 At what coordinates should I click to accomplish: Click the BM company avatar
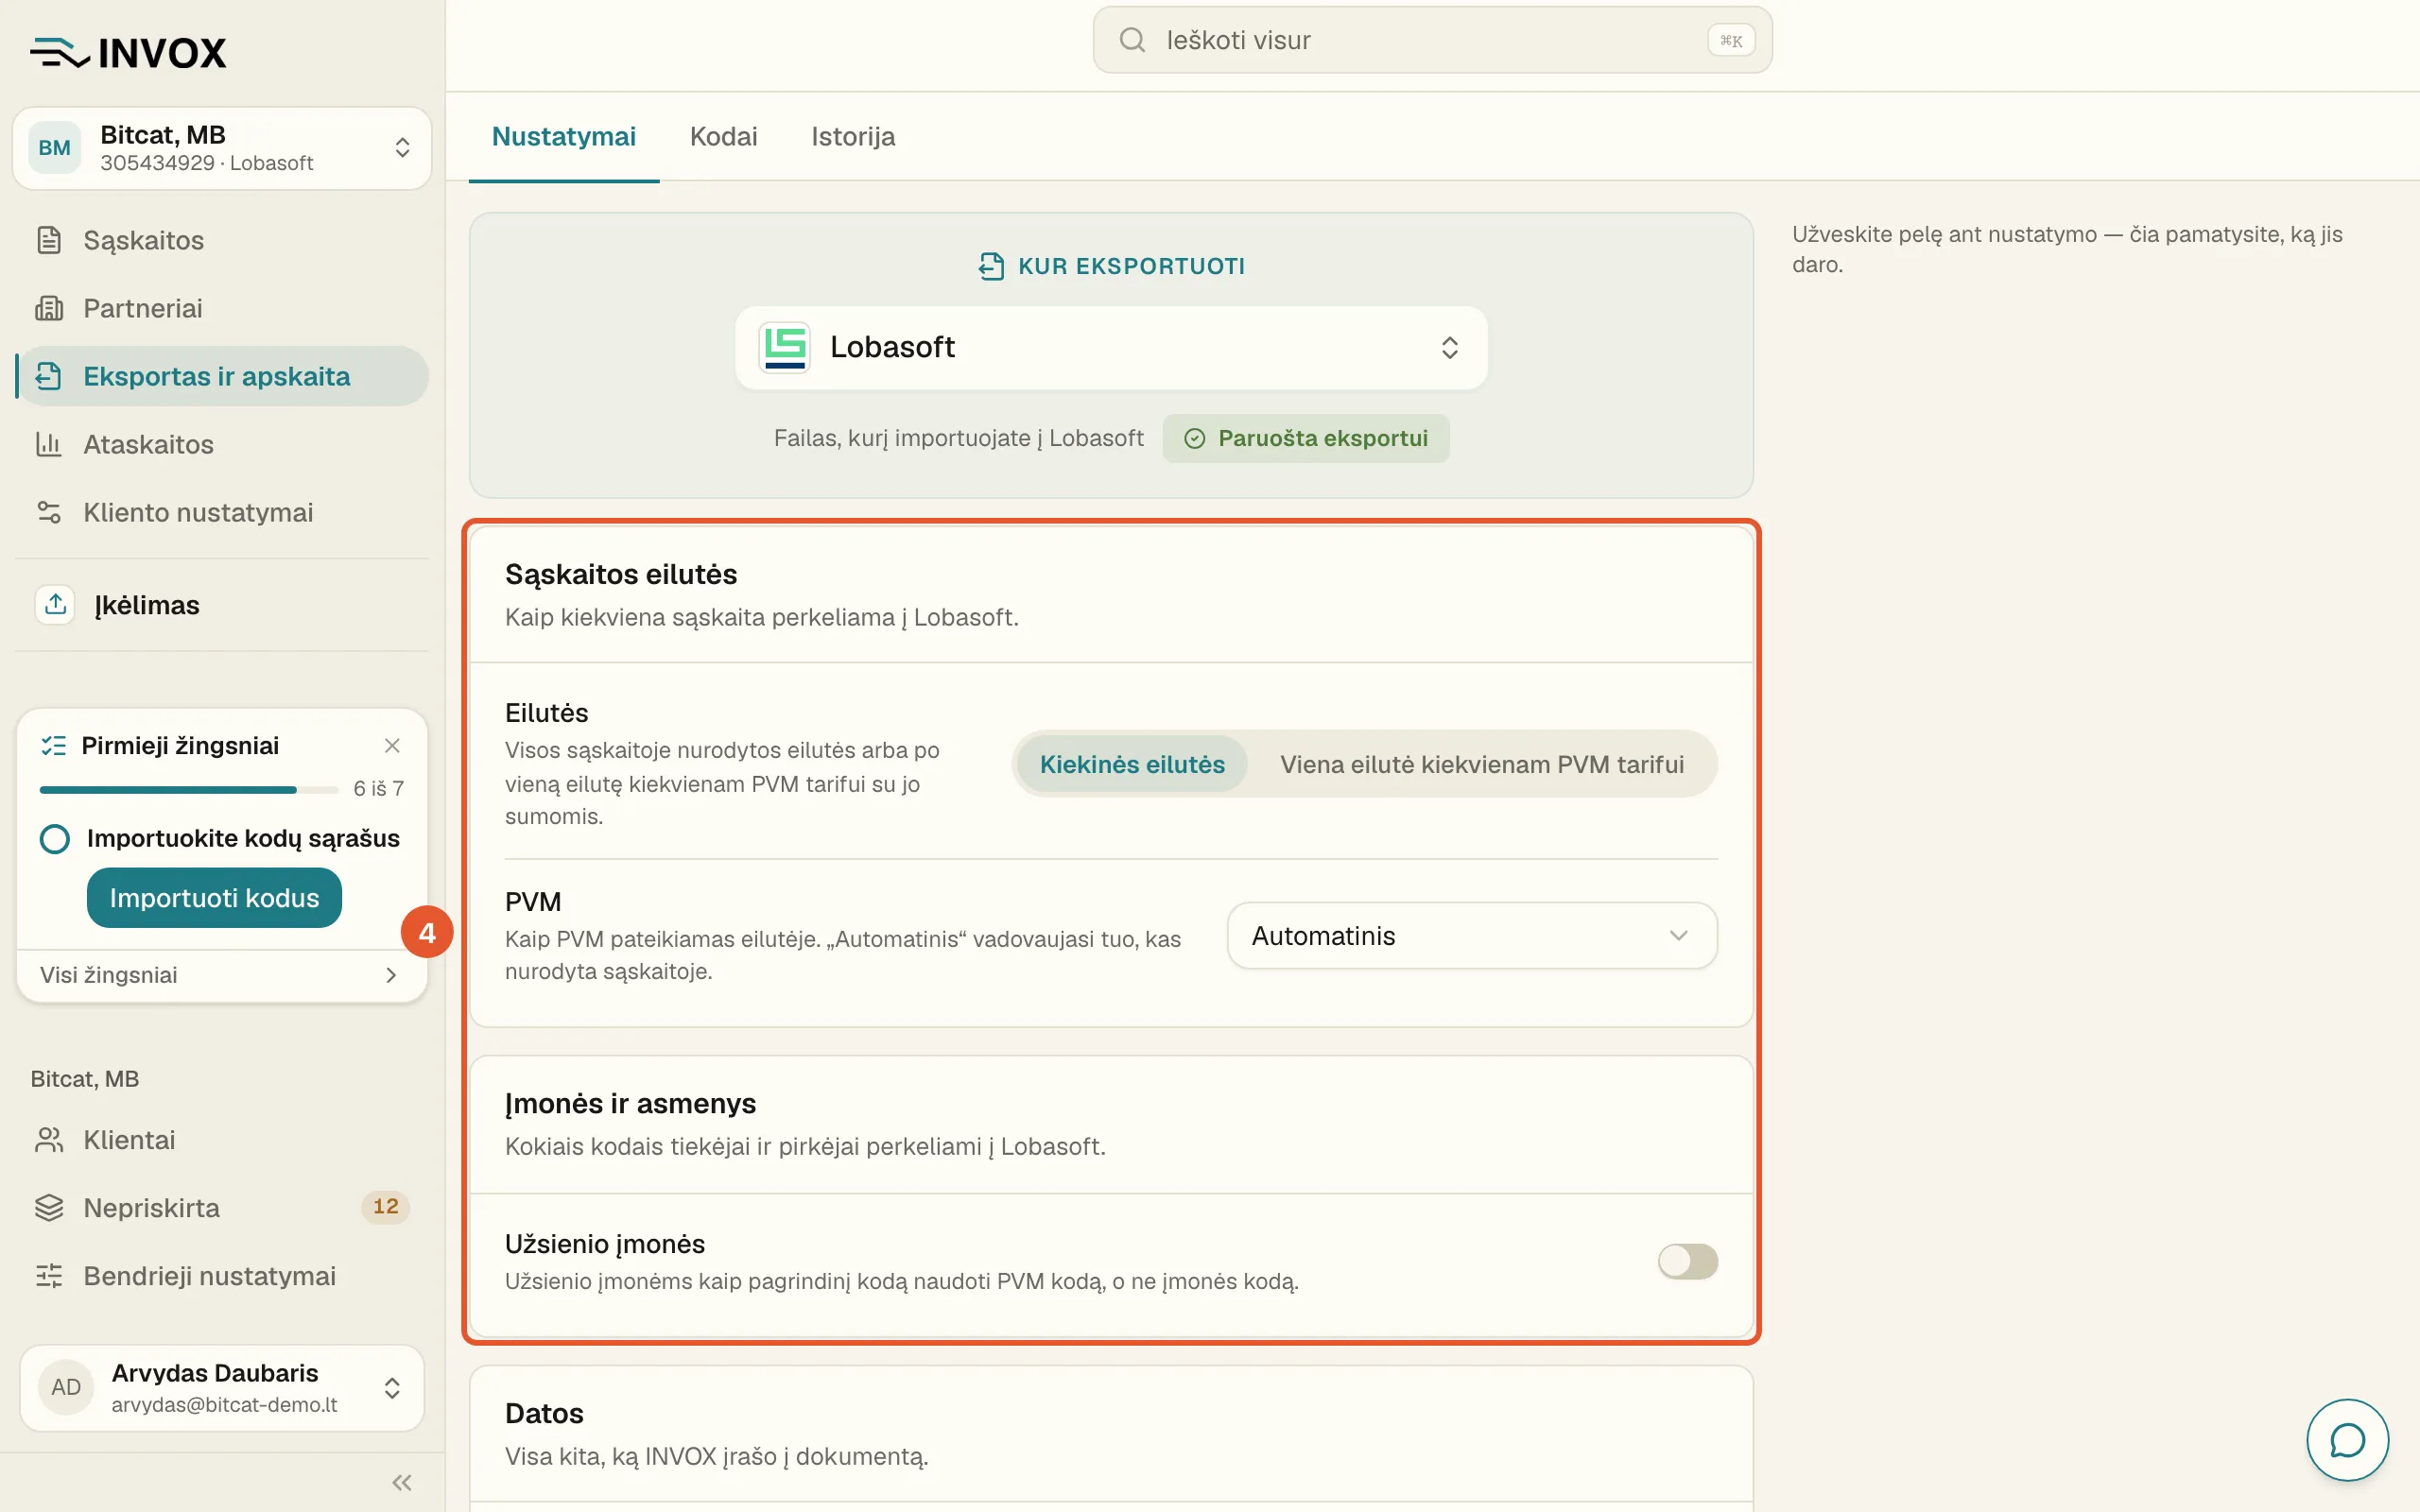[x=54, y=148]
